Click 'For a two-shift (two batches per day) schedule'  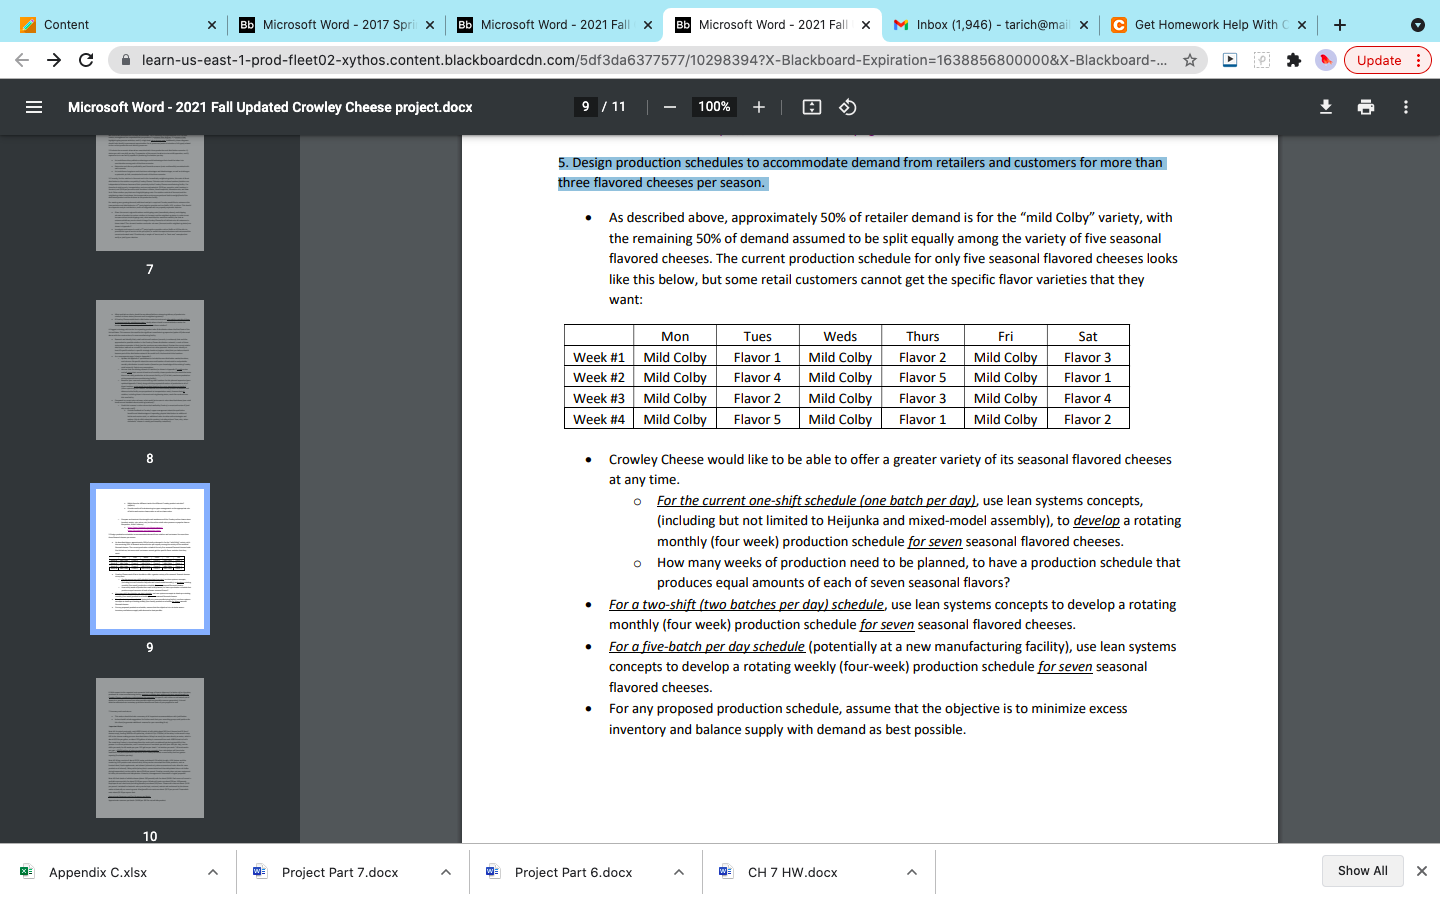(x=746, y=604)
